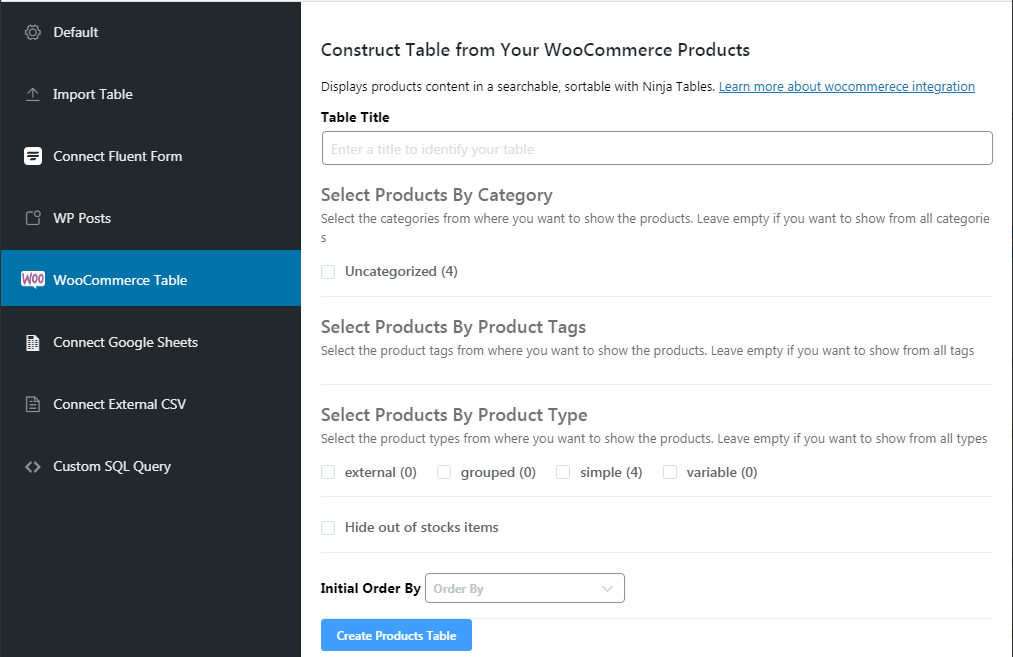Click the Fluent Form icon in sidebar
The width and height of the screenshot is (1013, 657).
pyautogui.click(x=30, y=156)
